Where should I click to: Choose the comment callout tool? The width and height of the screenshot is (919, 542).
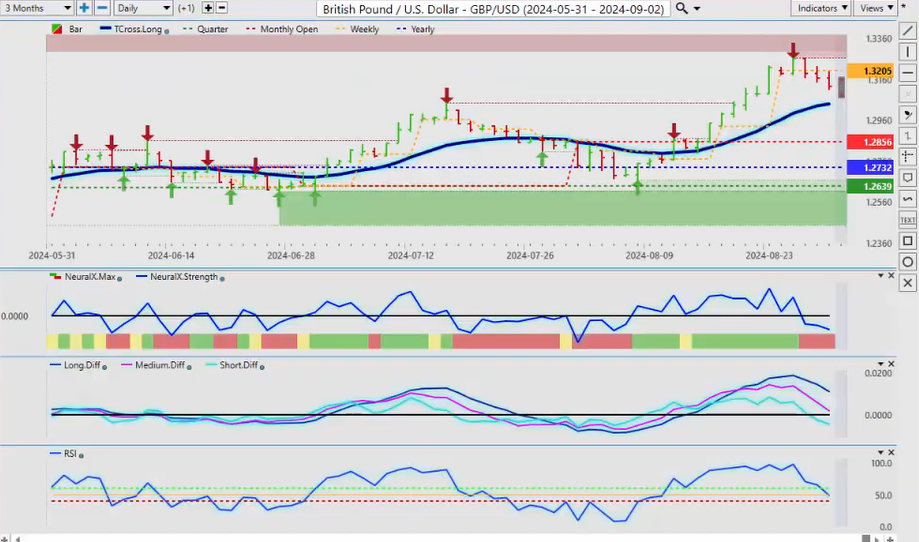908,178
